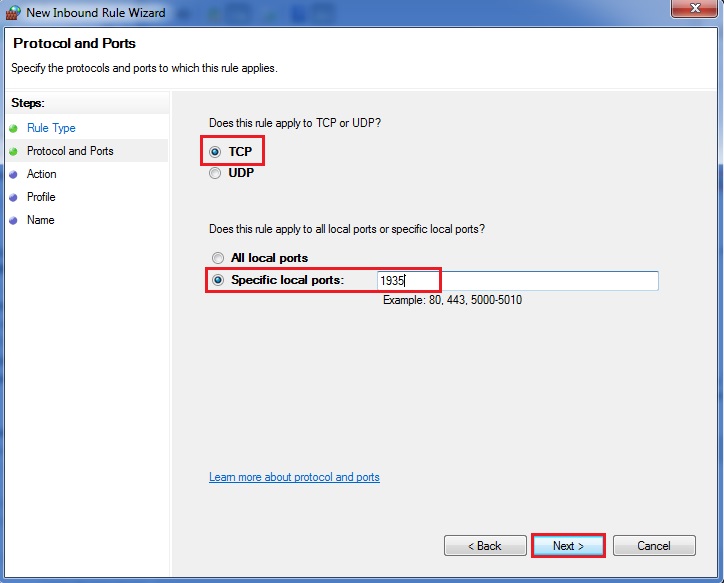
Task: Select the Name step label
Action: click(41, 220)
